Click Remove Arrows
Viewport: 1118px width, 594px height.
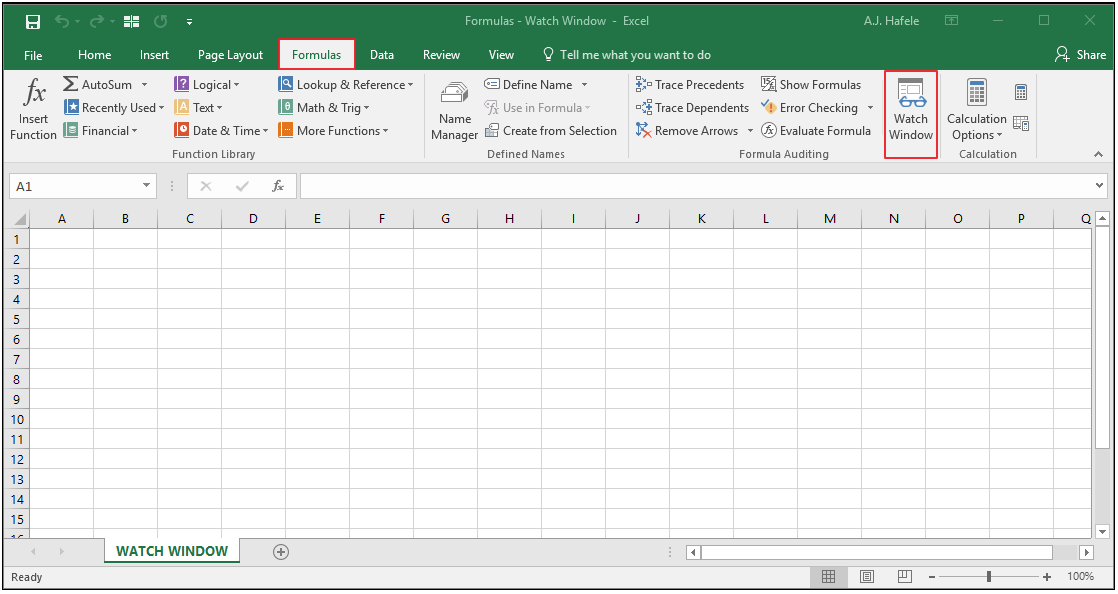(x=687, y=130)
